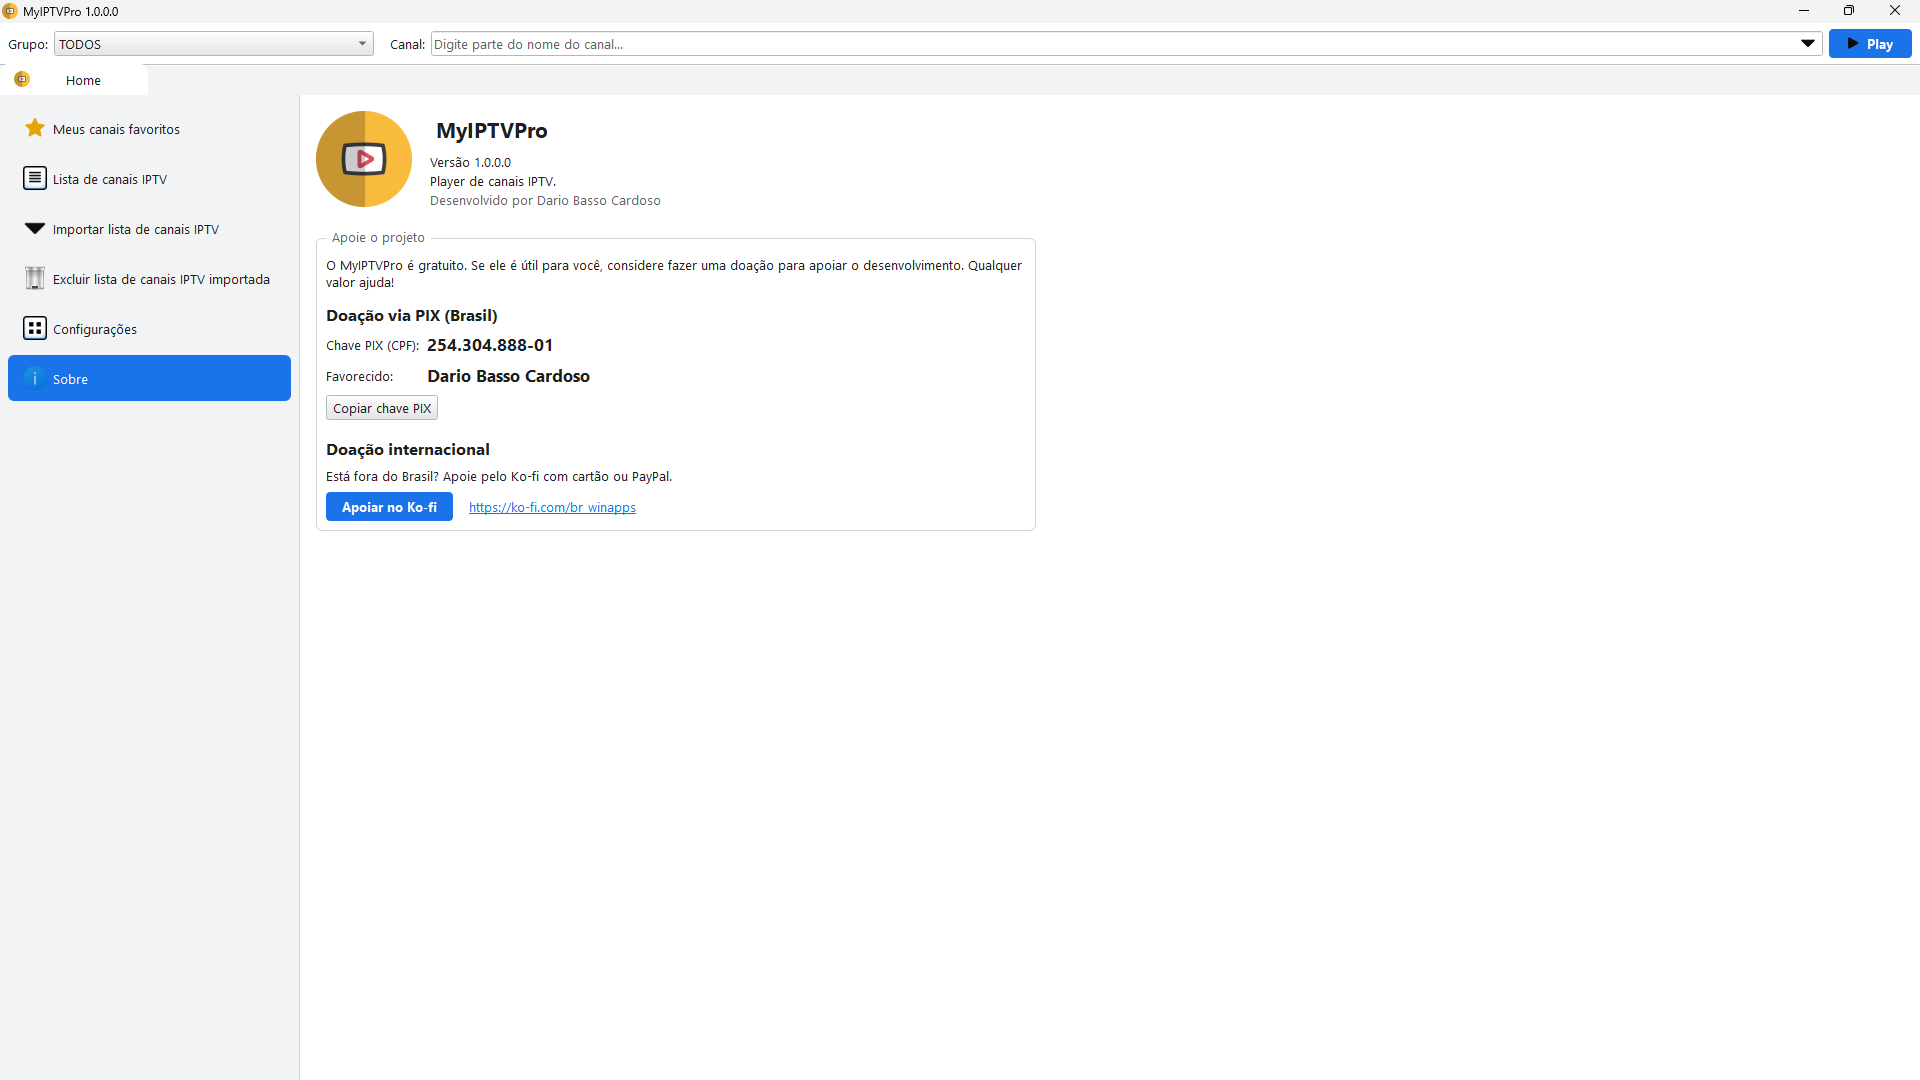The image size is (1920, 1080).
Task: Click the IPTV channel list icon
Action: point(35,178)
